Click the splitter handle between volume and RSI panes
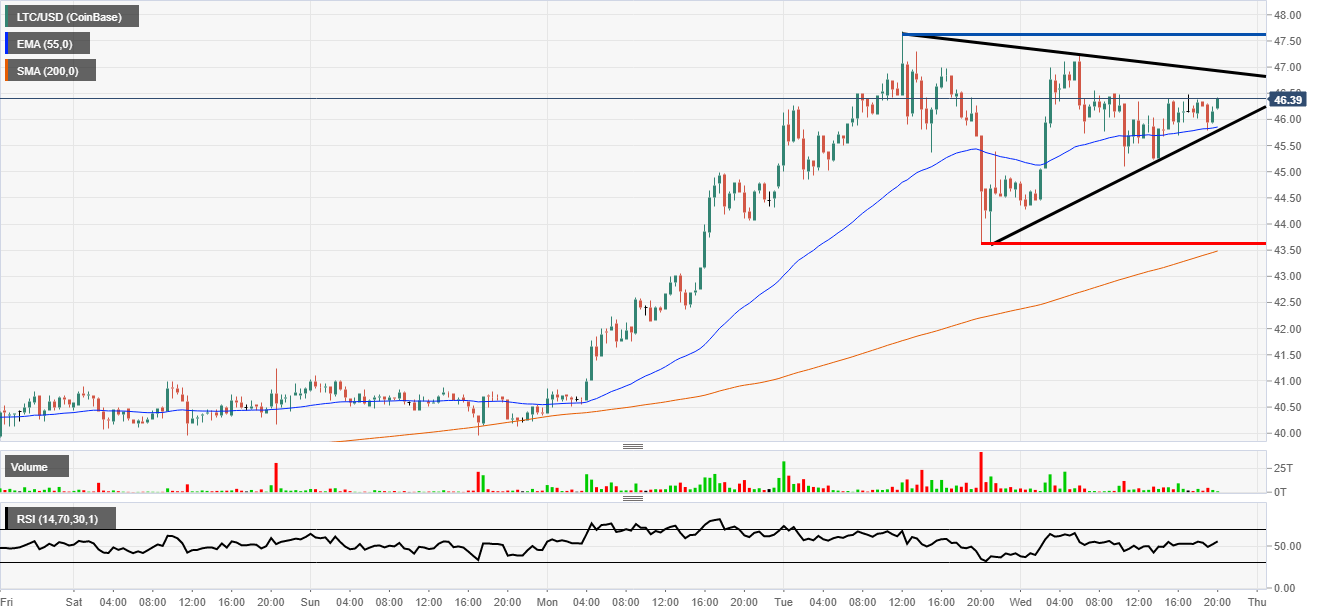 tap(632, 497)
